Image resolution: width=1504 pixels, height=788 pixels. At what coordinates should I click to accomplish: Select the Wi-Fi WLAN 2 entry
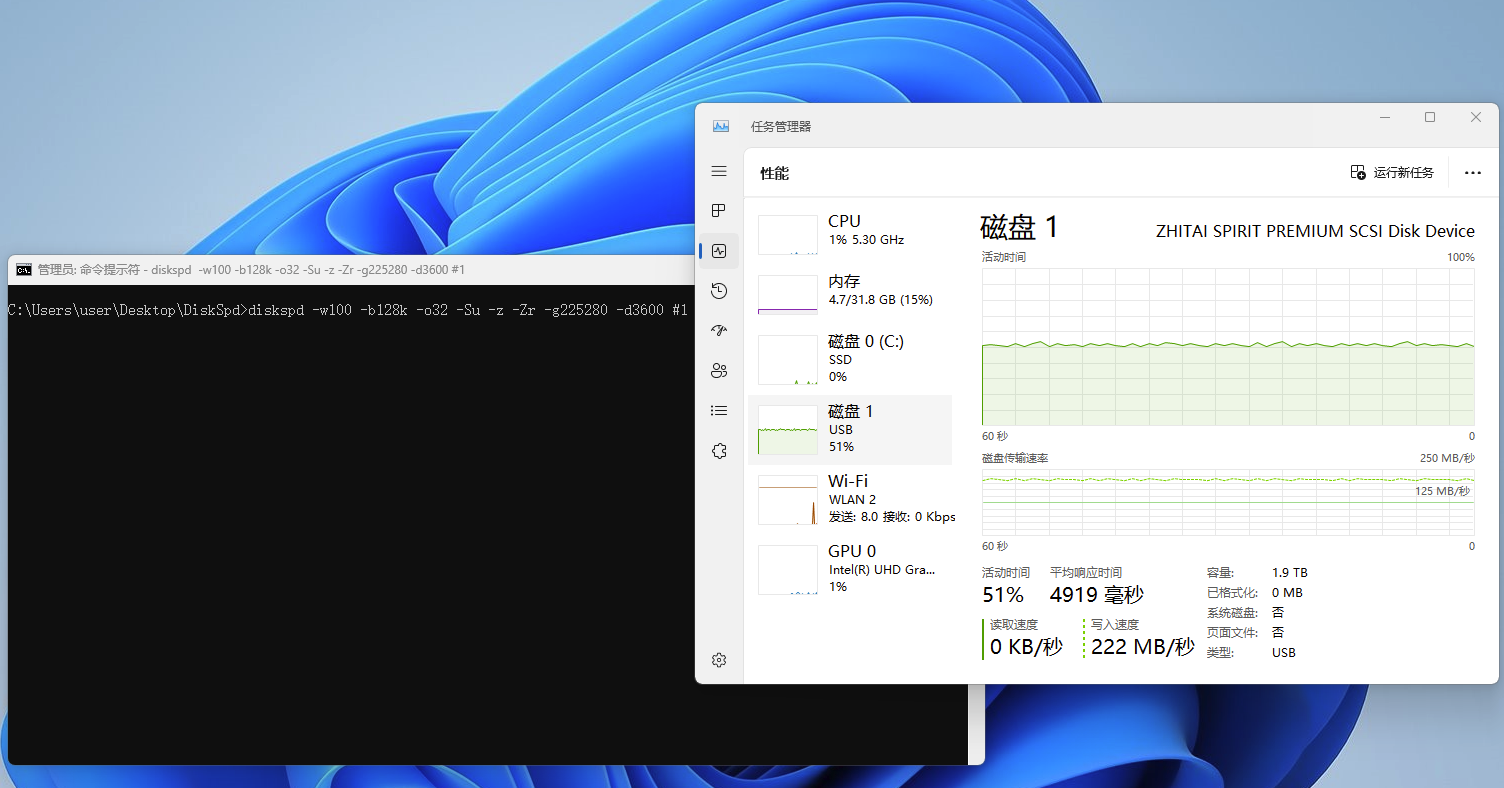(850, 500)
